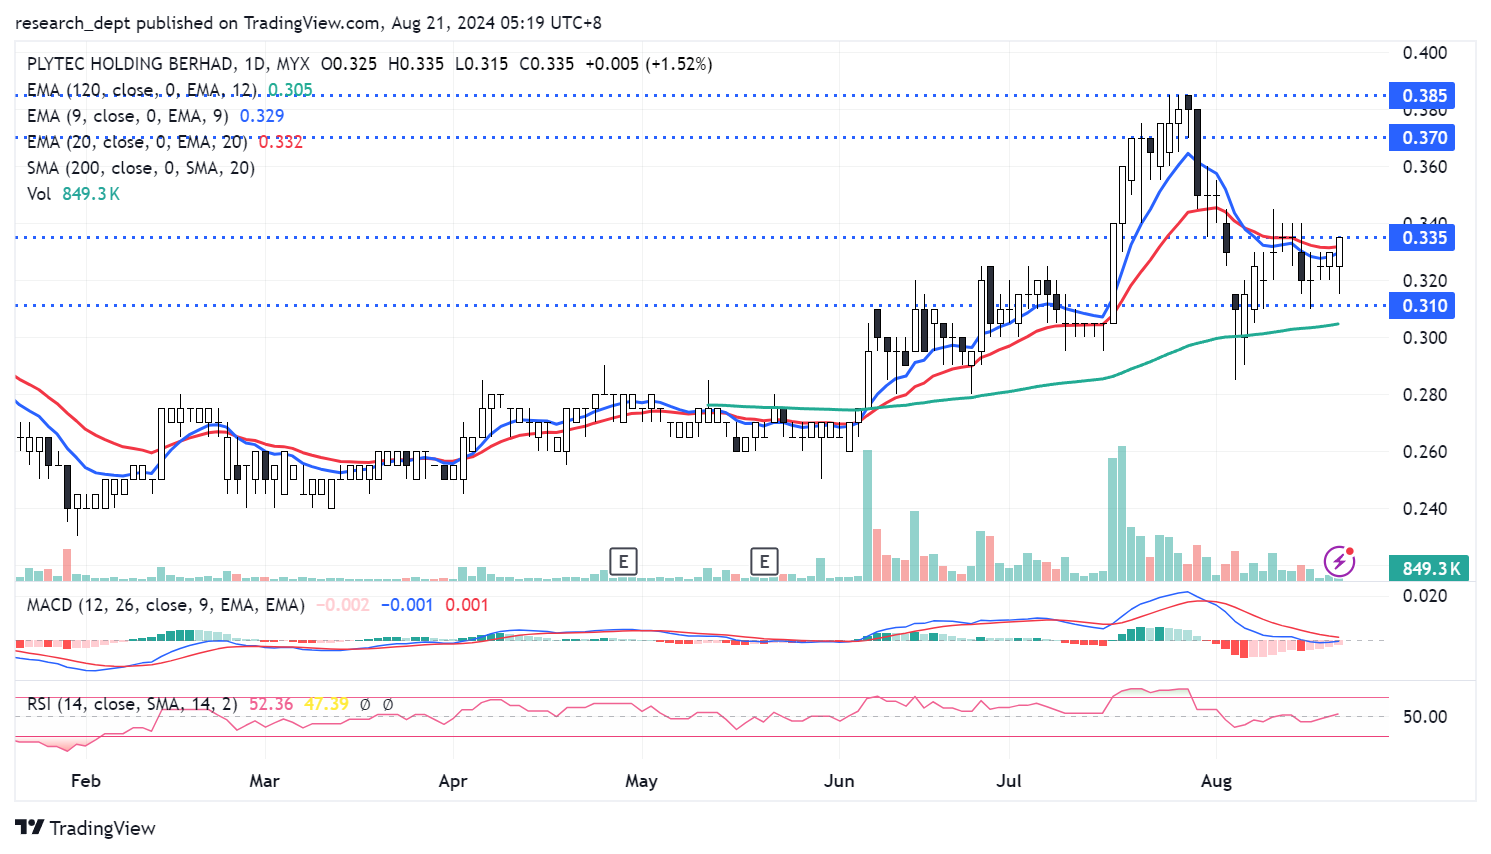
Task: Select the EMA 9 indicator legend
Action: 127,116
